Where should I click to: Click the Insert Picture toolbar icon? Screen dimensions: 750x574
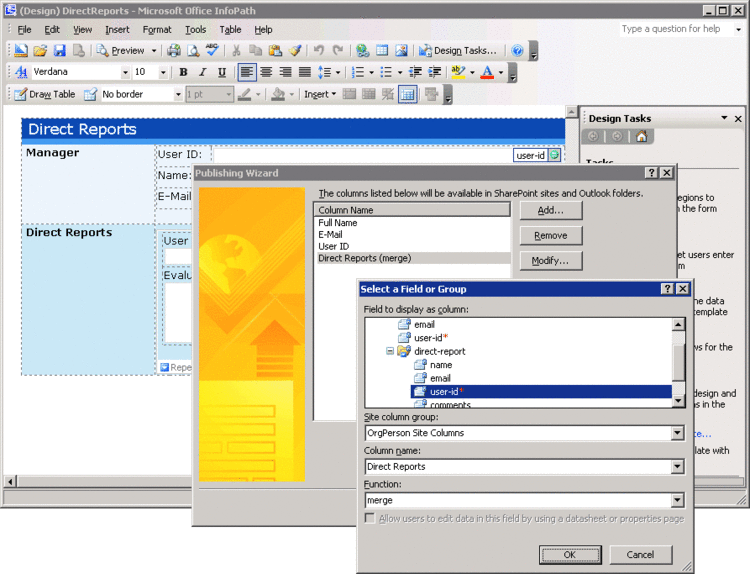[401, 50]
